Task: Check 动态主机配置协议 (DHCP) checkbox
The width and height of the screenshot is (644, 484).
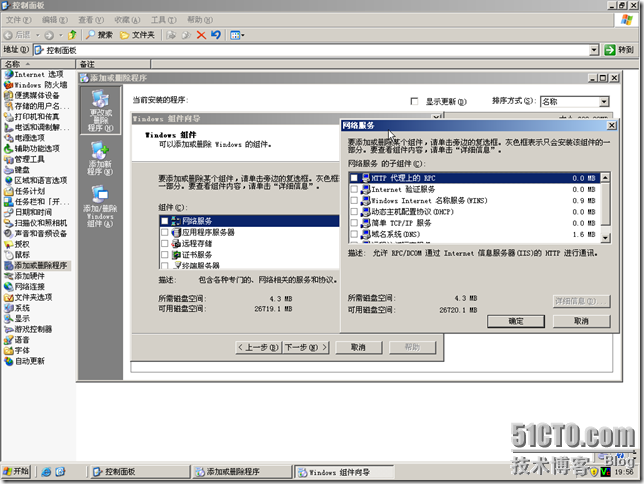Action: (x=354, y=212)
